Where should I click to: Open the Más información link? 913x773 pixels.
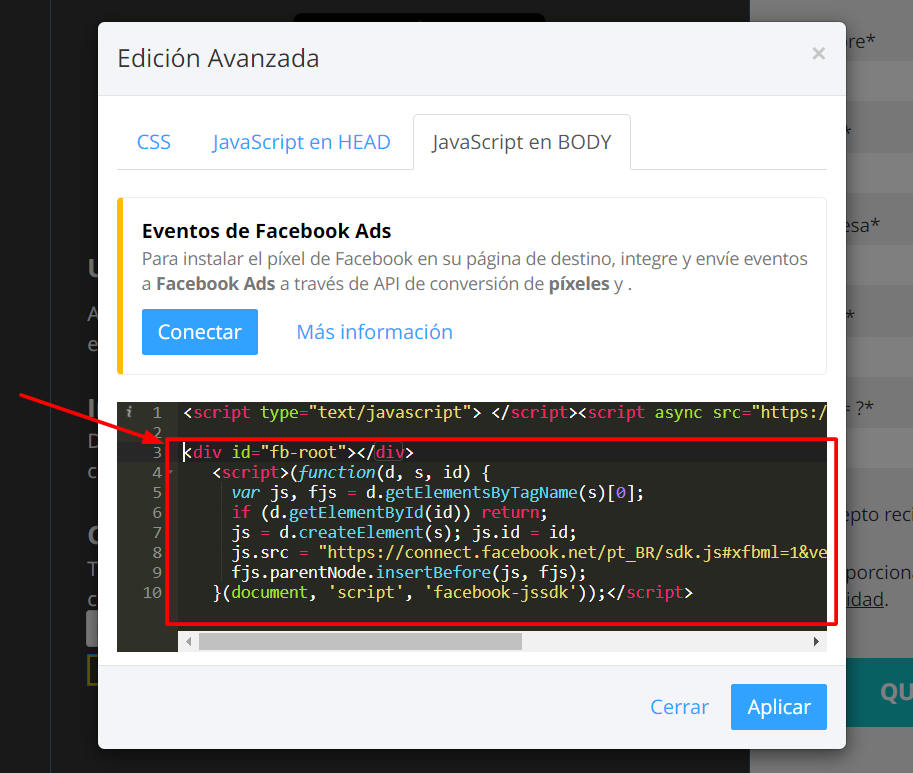pyautogui.click(x=374, y=331)
